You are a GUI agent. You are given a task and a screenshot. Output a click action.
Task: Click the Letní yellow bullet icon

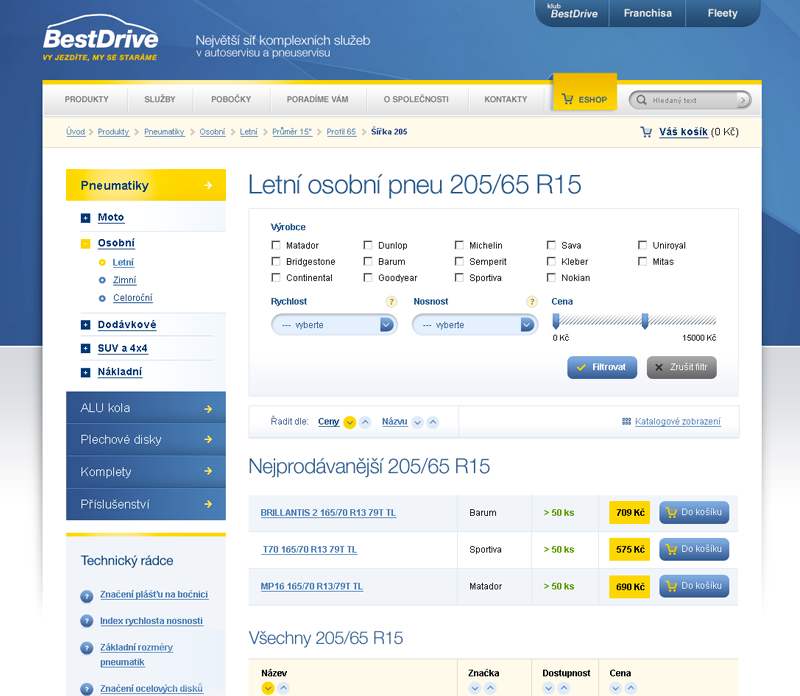[x=102, y=262]
